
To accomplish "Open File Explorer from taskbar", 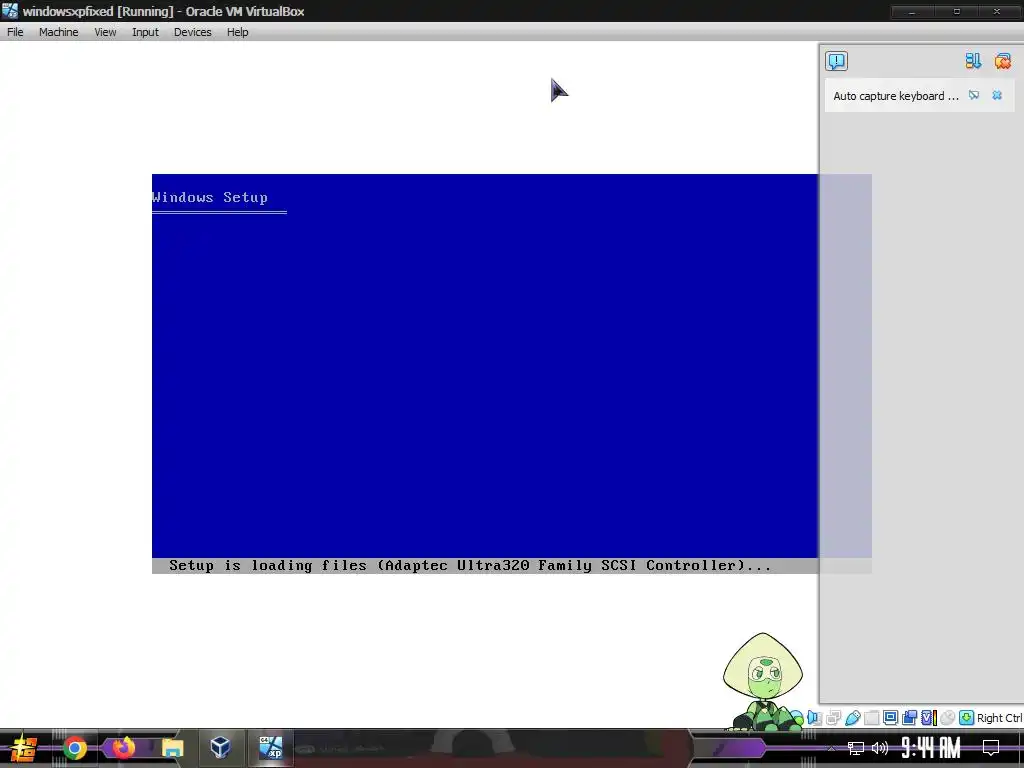I will pyautogui.click(x=172, y=748).
